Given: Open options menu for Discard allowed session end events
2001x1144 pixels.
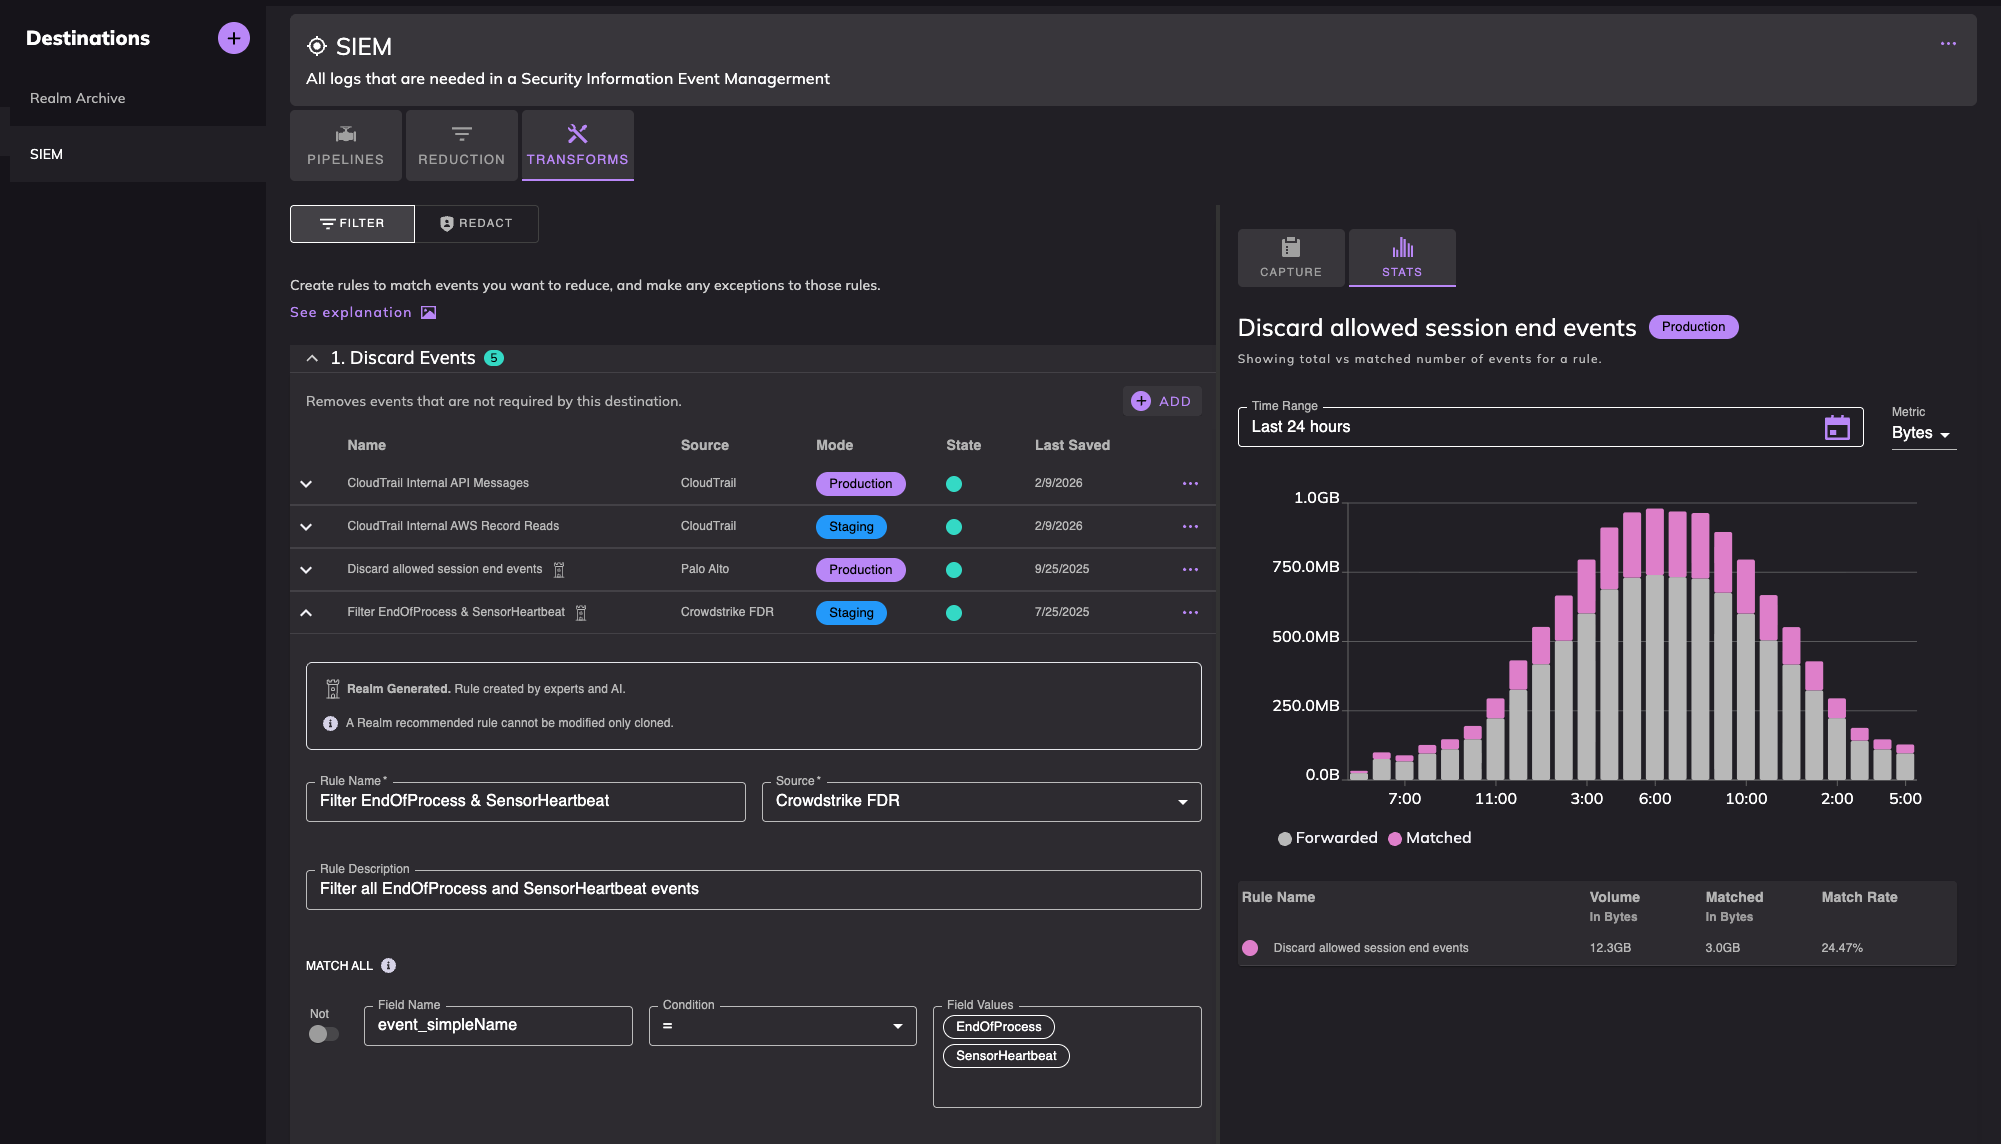Looking at the screenshot, I should click(1189, 569).
